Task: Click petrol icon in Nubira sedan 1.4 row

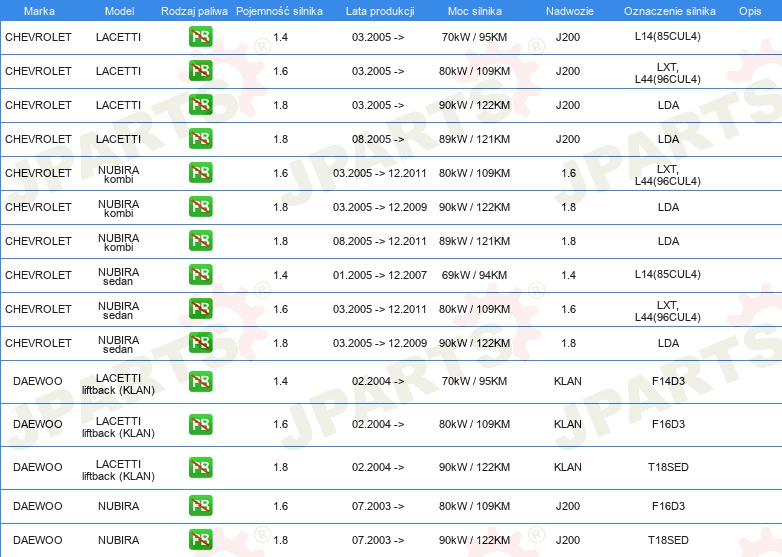Action: point(200,274)
